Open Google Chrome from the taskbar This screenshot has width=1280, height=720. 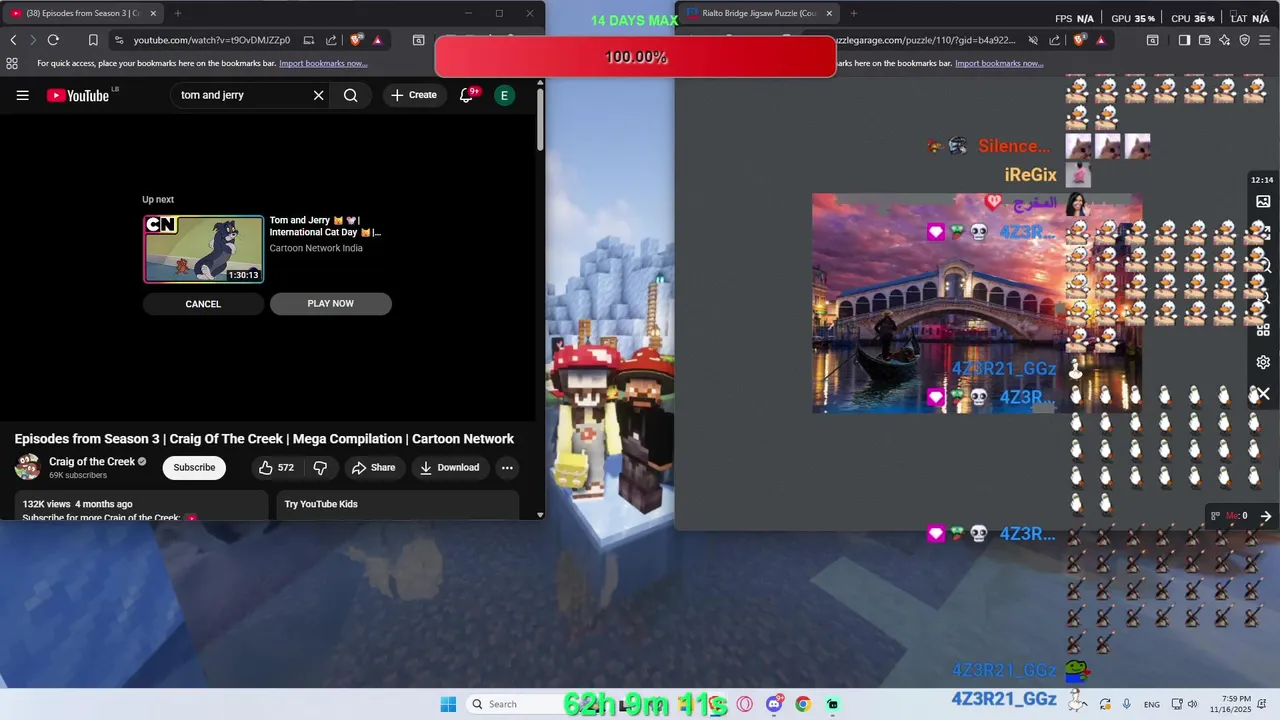coord(803,704)
